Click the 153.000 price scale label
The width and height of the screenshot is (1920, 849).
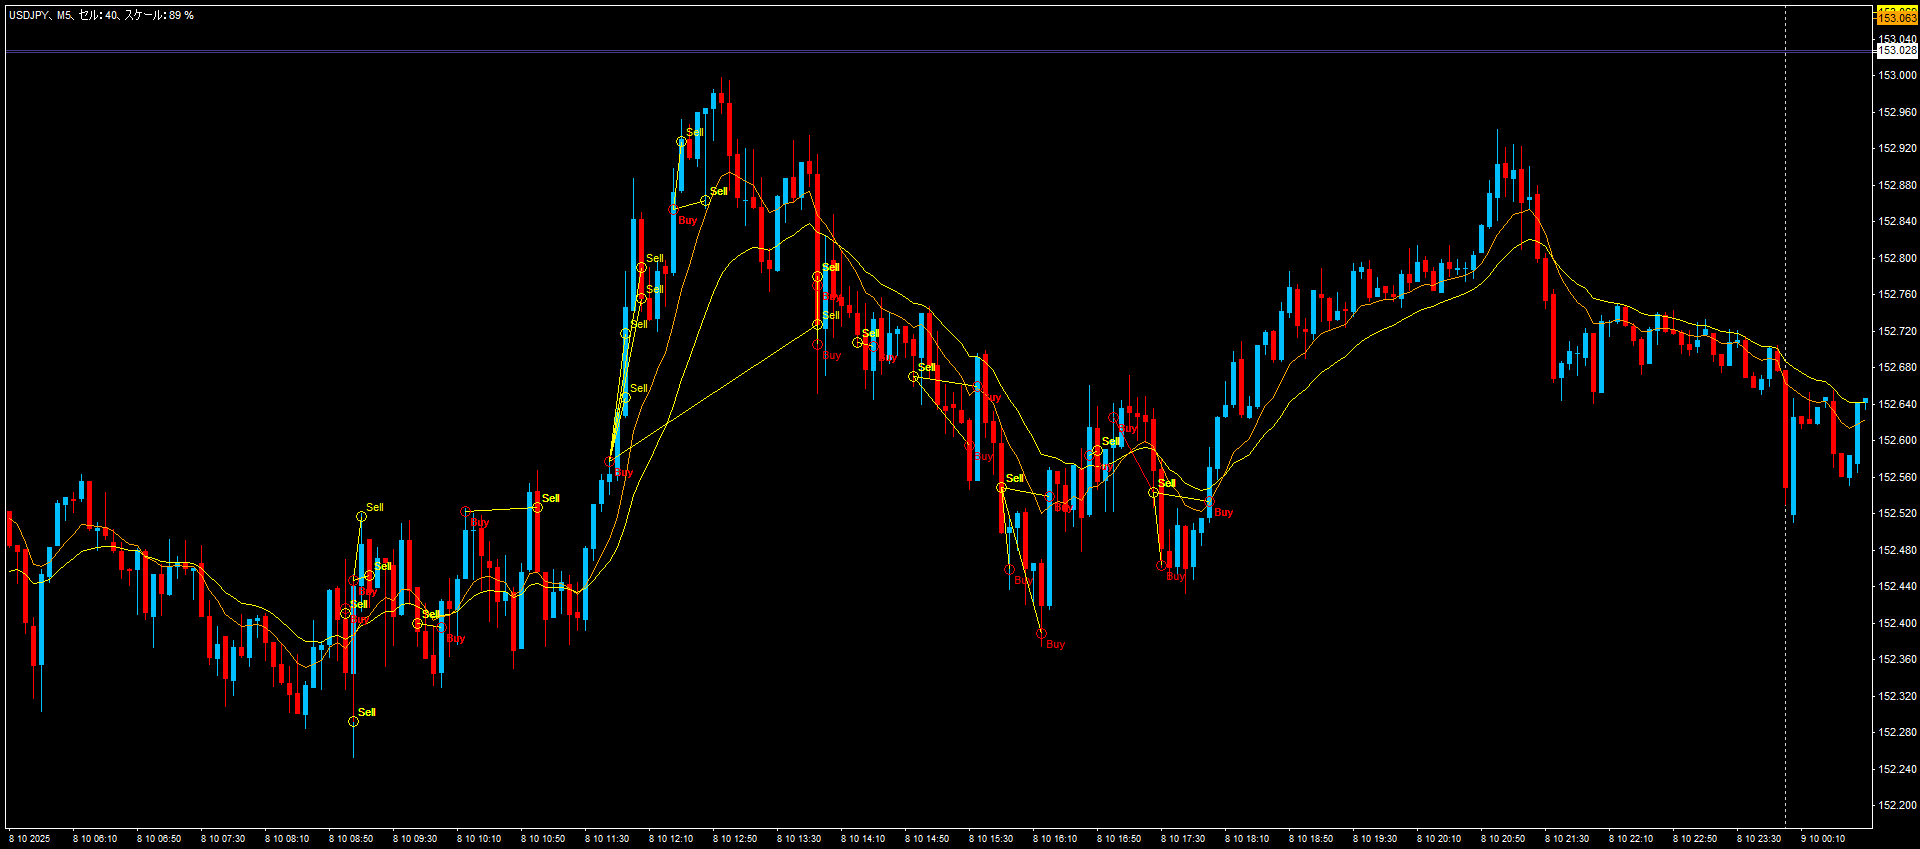pos(1897,75)
